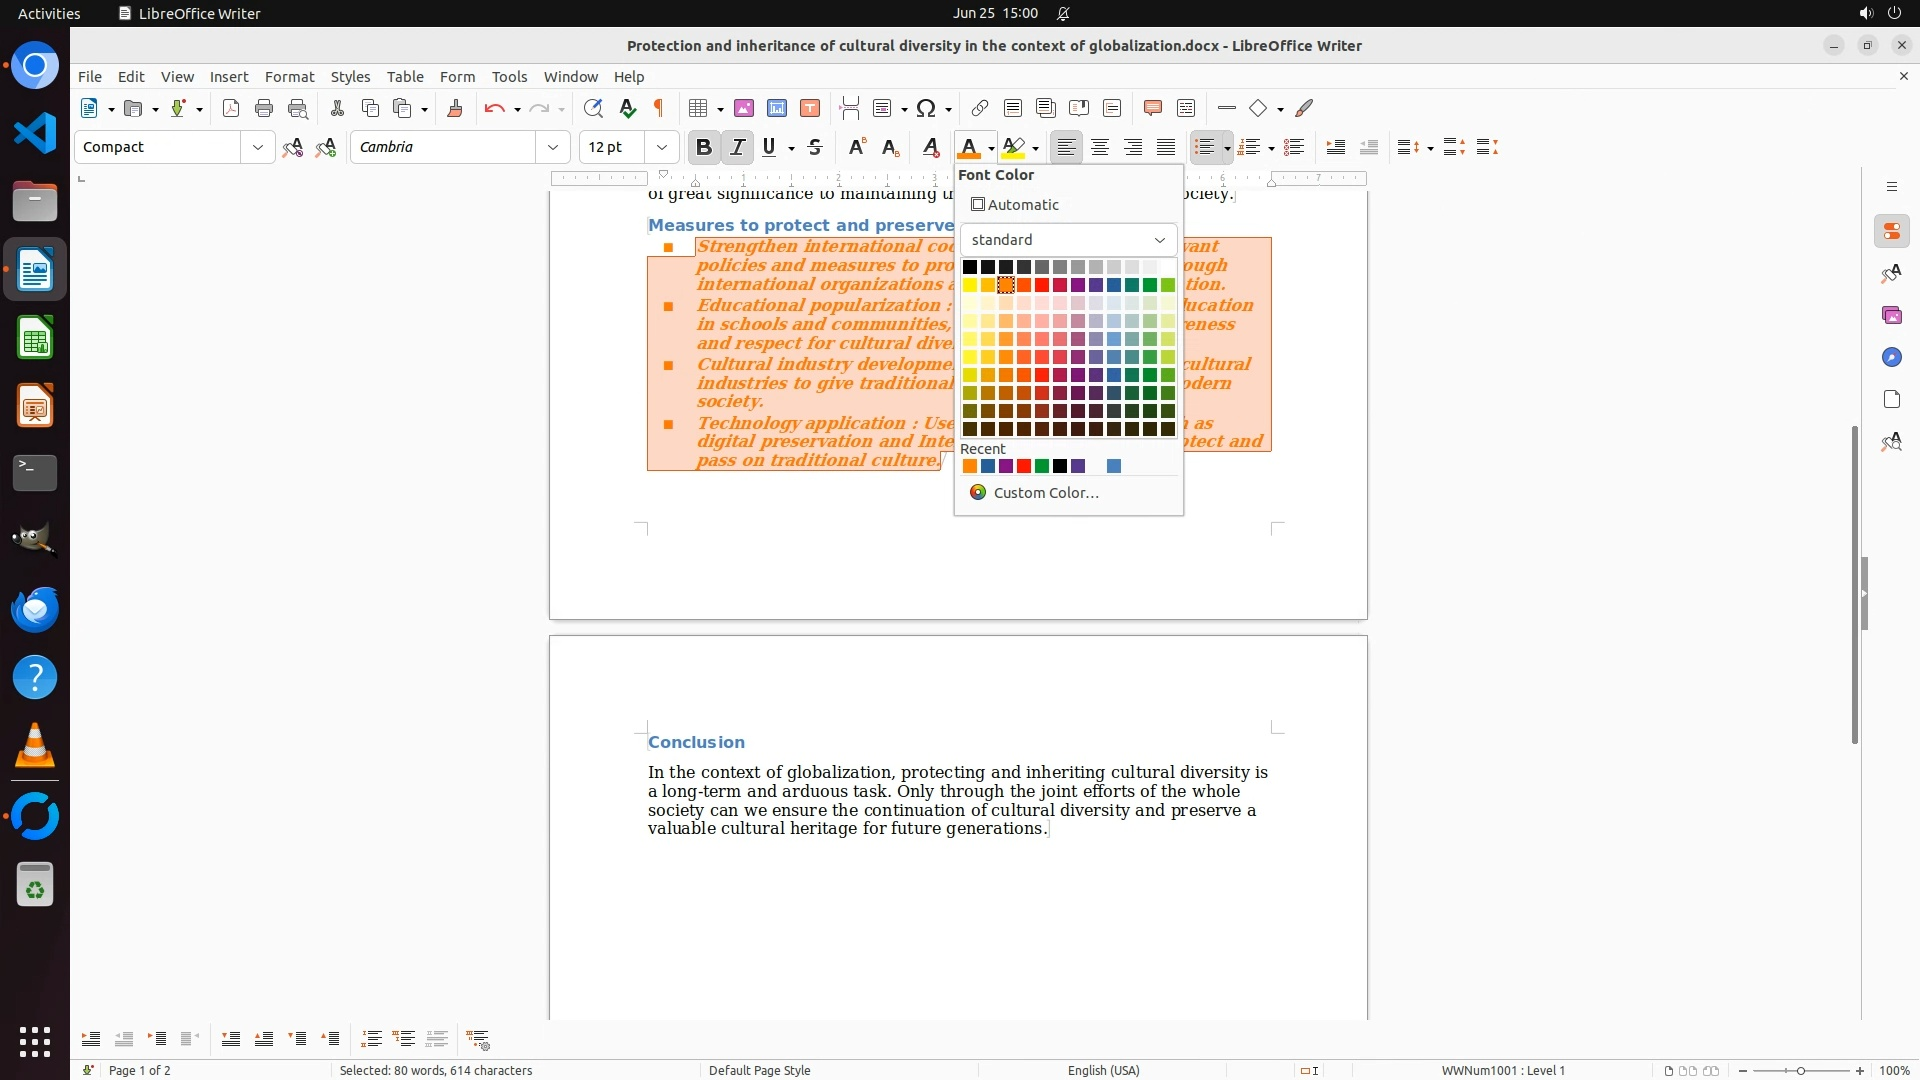
Task: Pick the black swatch in Recent colors
Action: [1060, 466]
